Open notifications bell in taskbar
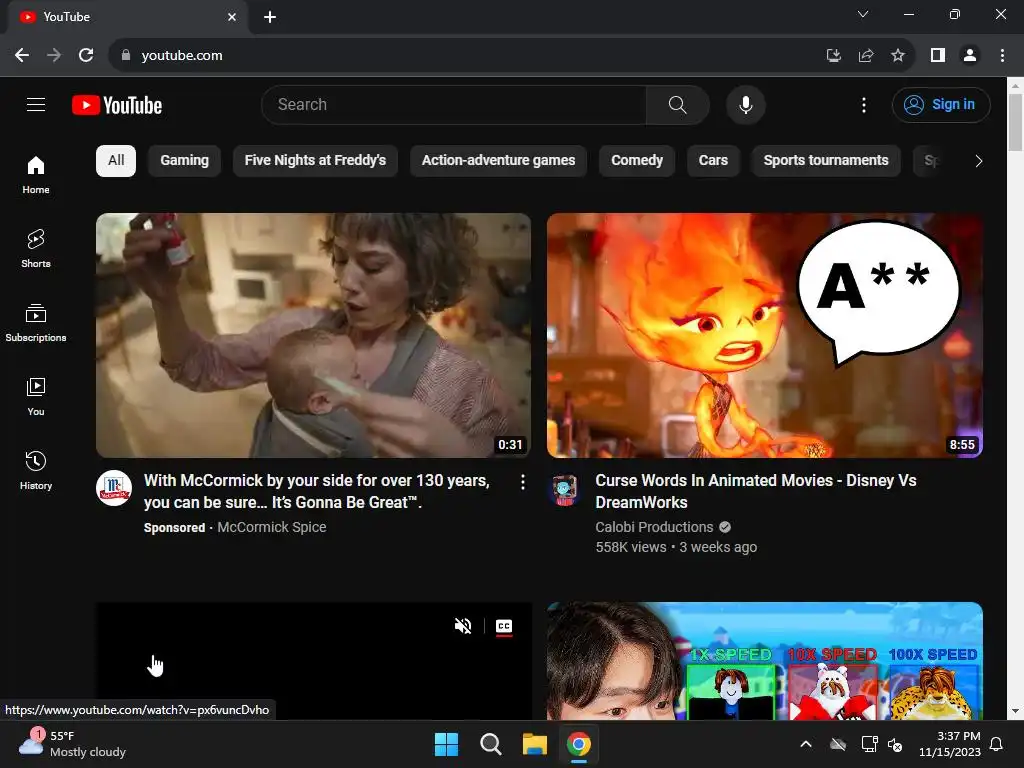The height and width of the screenshot is (768, 1024). click(x=997, y=744)
